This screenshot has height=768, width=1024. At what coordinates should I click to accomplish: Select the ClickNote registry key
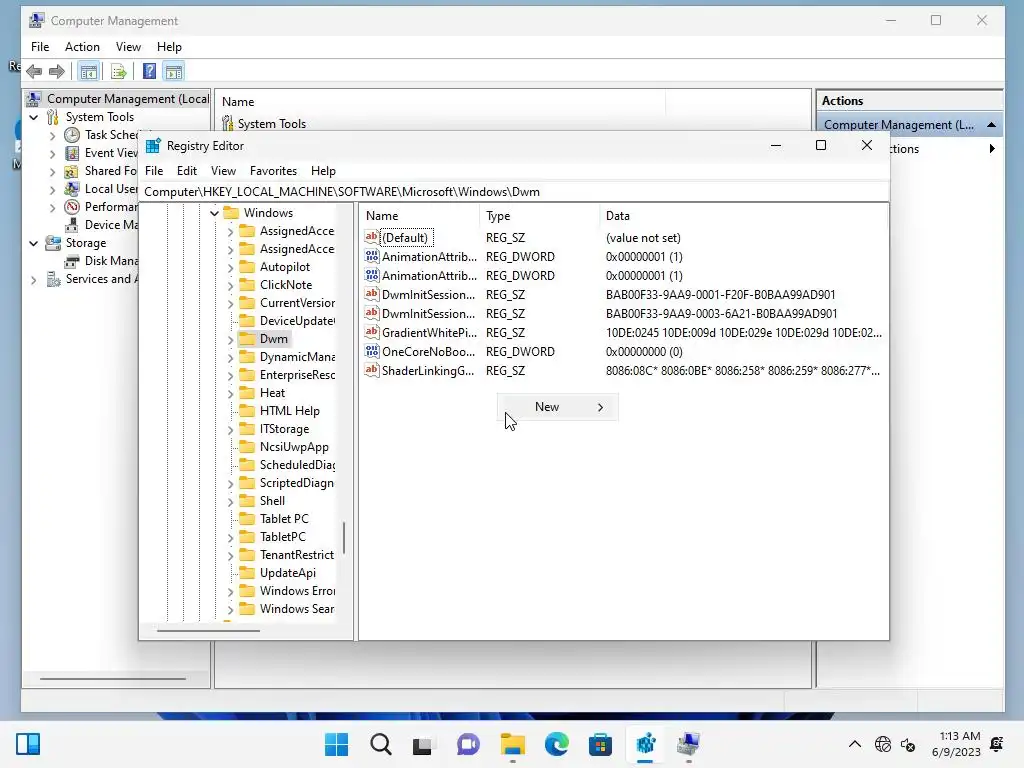click(x=285, y=285)
